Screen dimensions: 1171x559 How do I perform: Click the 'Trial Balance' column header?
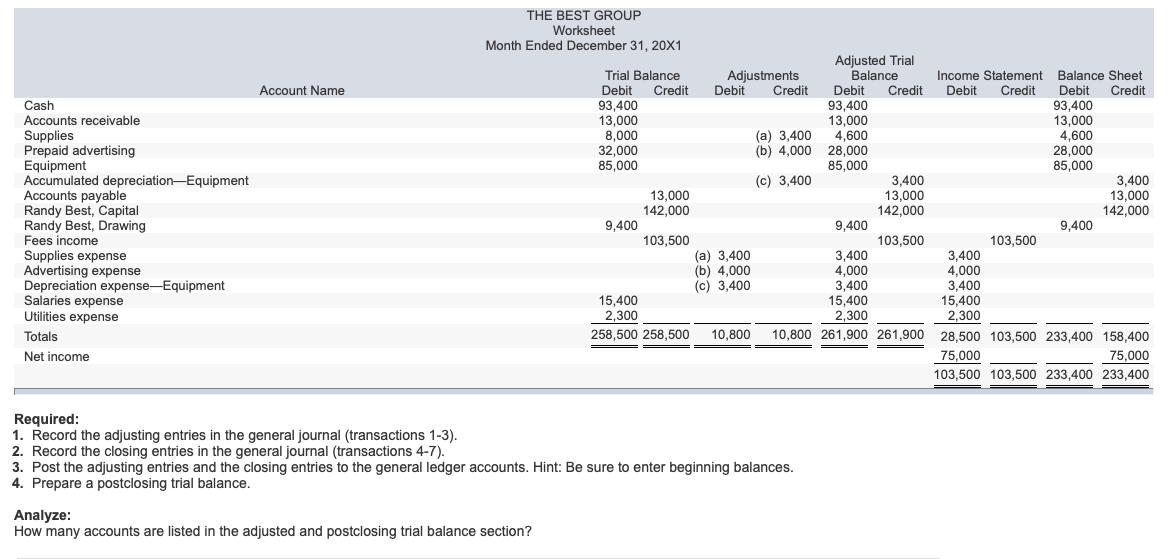pos(642,75)
